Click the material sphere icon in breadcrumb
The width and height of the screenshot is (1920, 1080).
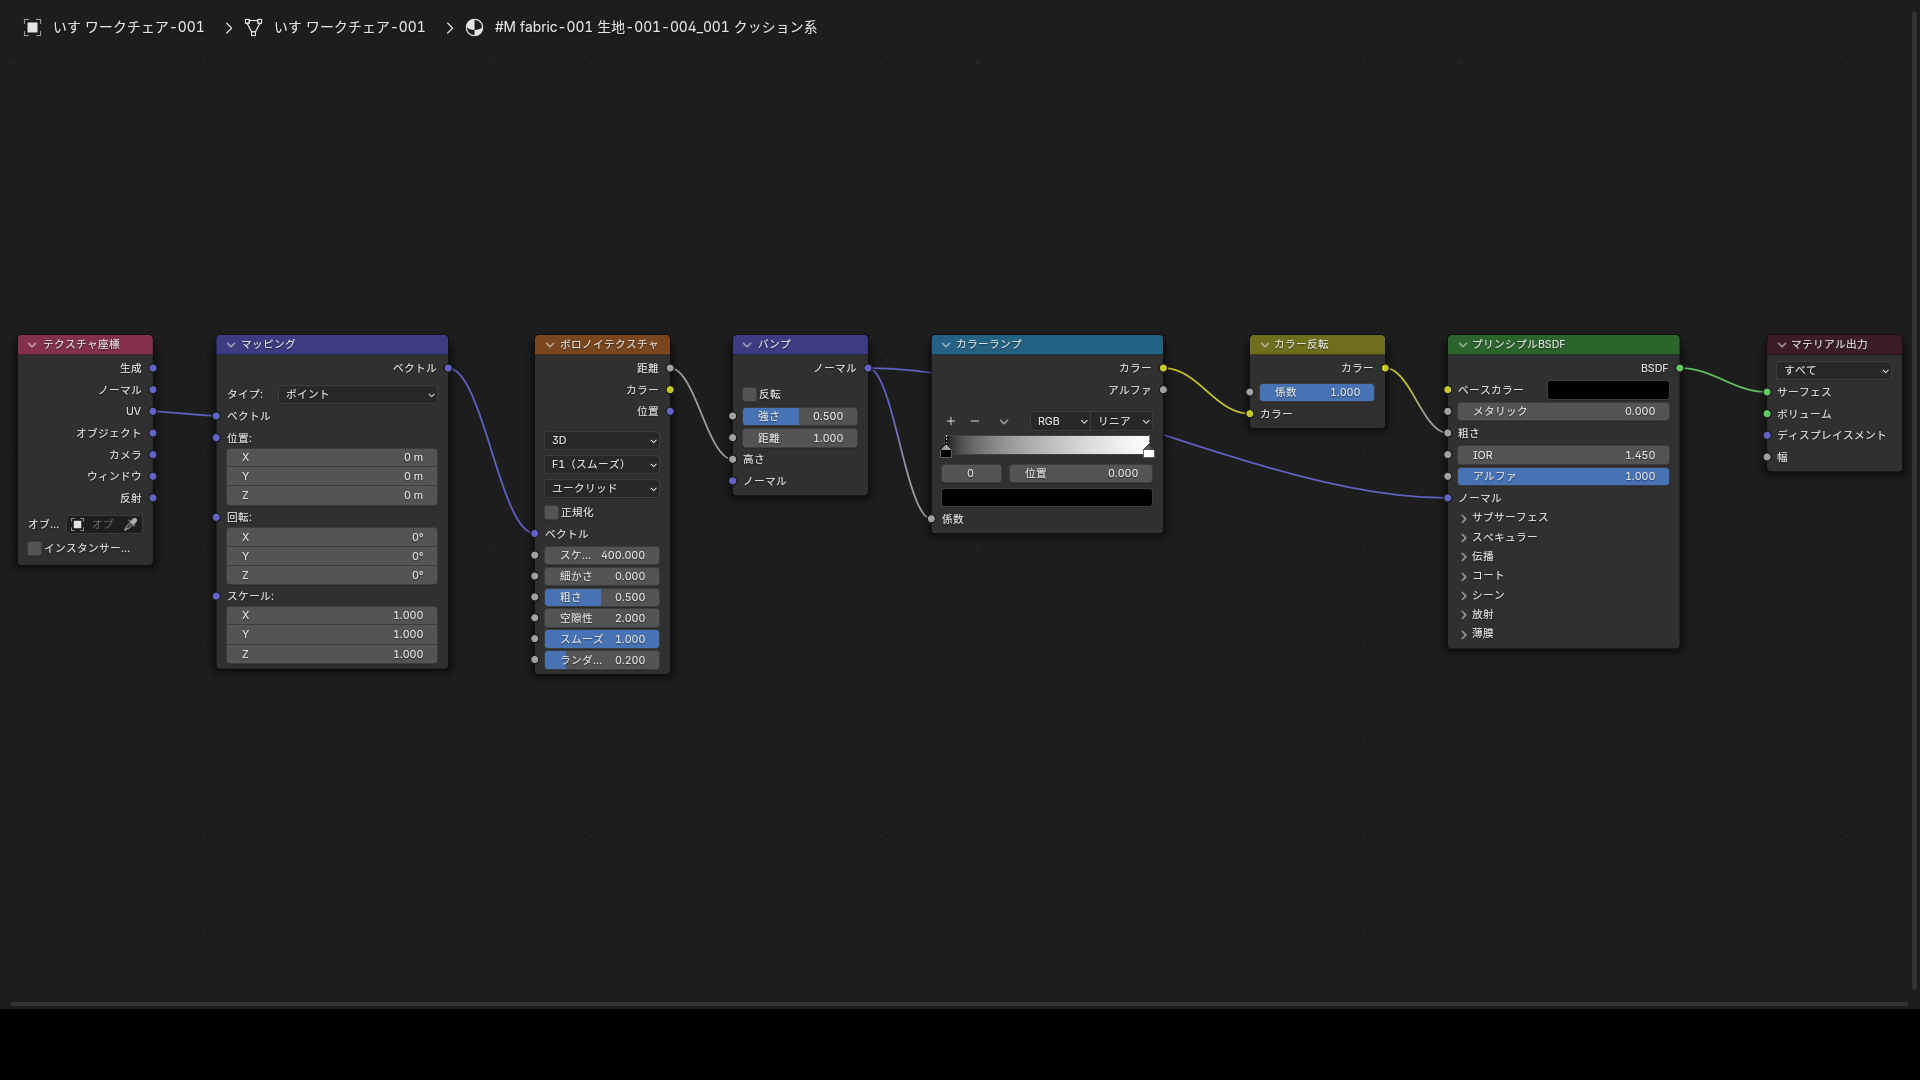point(475,27)
